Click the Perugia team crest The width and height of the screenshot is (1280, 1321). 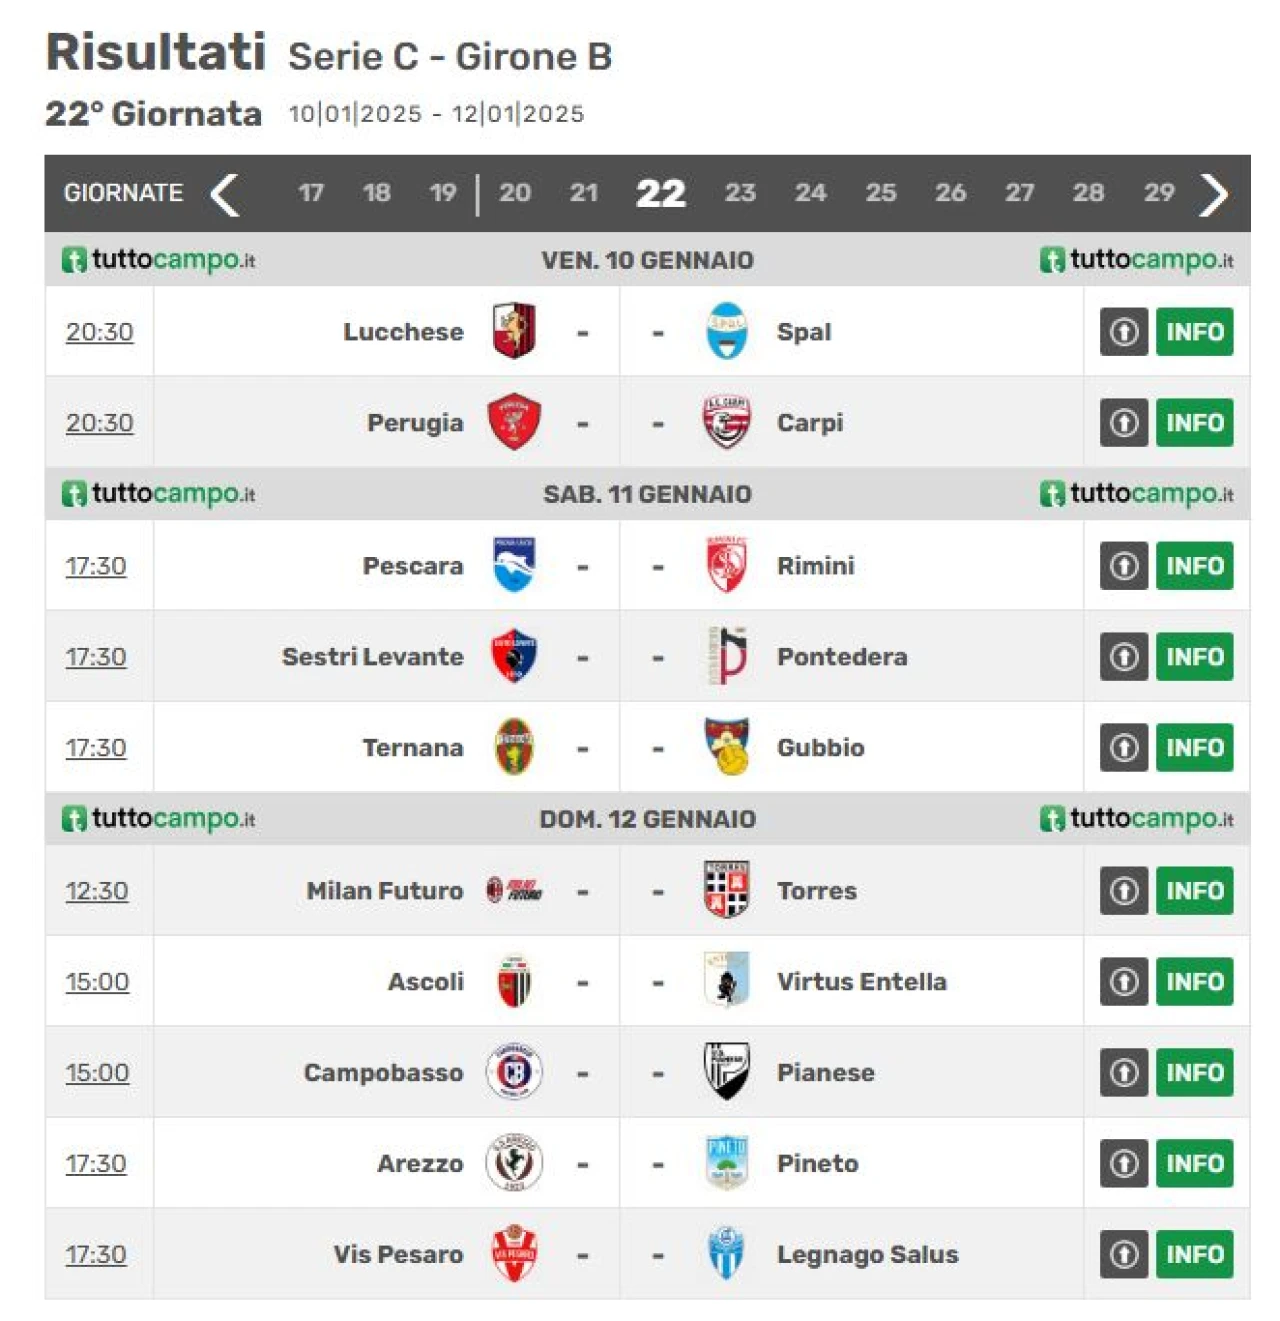tap(514, 422)
